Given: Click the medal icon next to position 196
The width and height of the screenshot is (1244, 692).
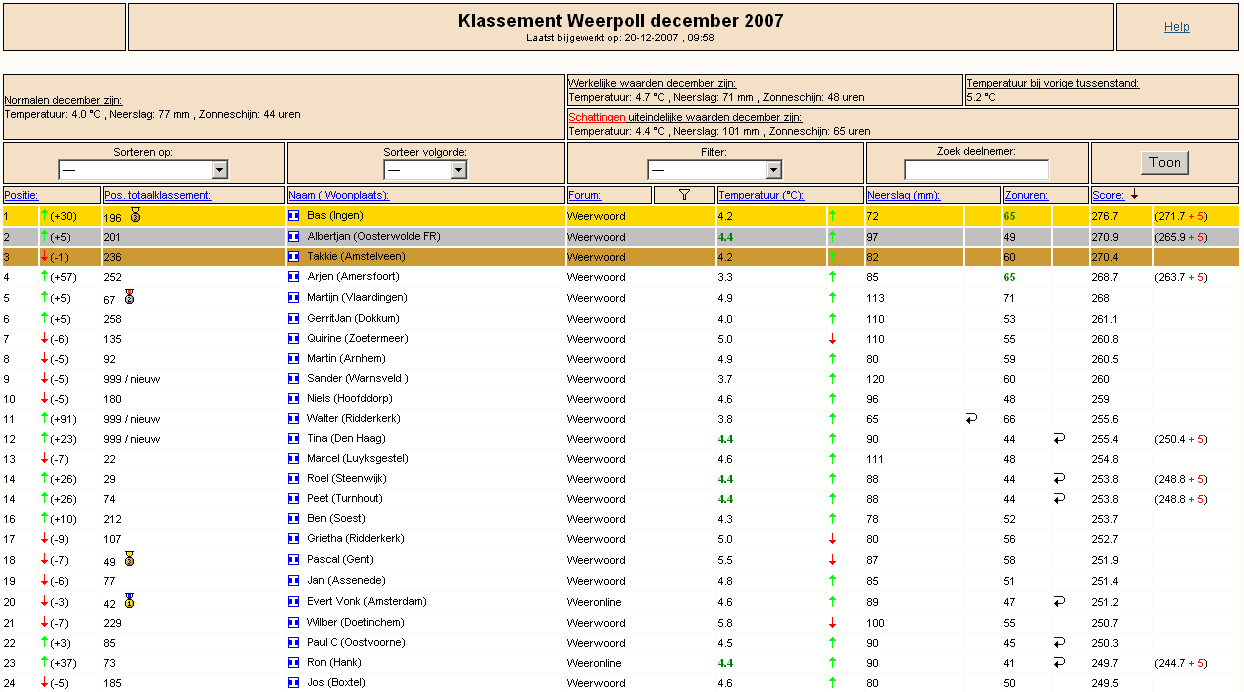Looking at the screenshot, I should (135, 215).
